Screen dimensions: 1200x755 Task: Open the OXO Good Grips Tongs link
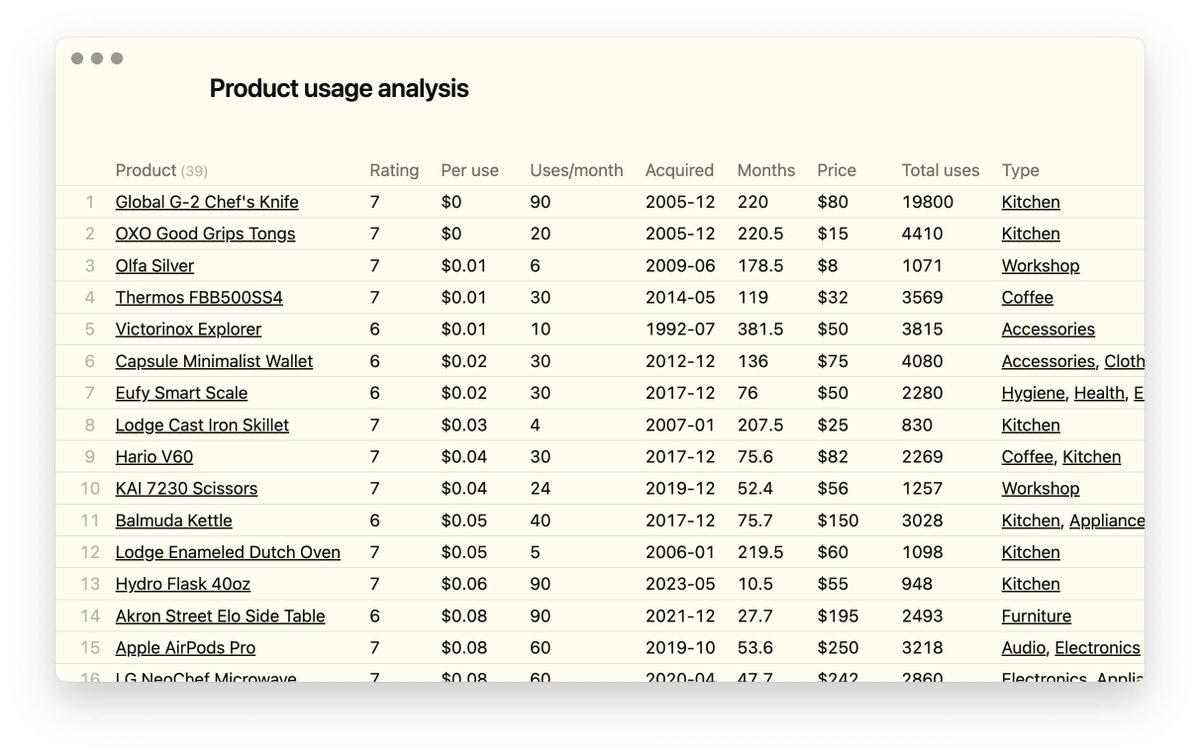205,234
